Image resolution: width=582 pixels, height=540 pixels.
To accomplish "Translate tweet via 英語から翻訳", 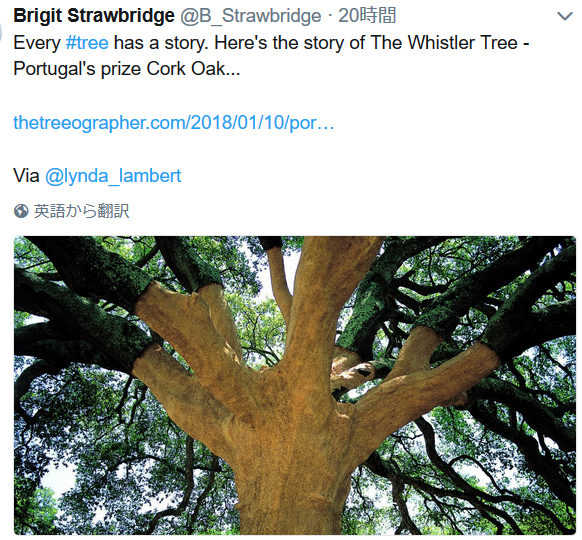I will pyautogui.click(x=82, y=211).
